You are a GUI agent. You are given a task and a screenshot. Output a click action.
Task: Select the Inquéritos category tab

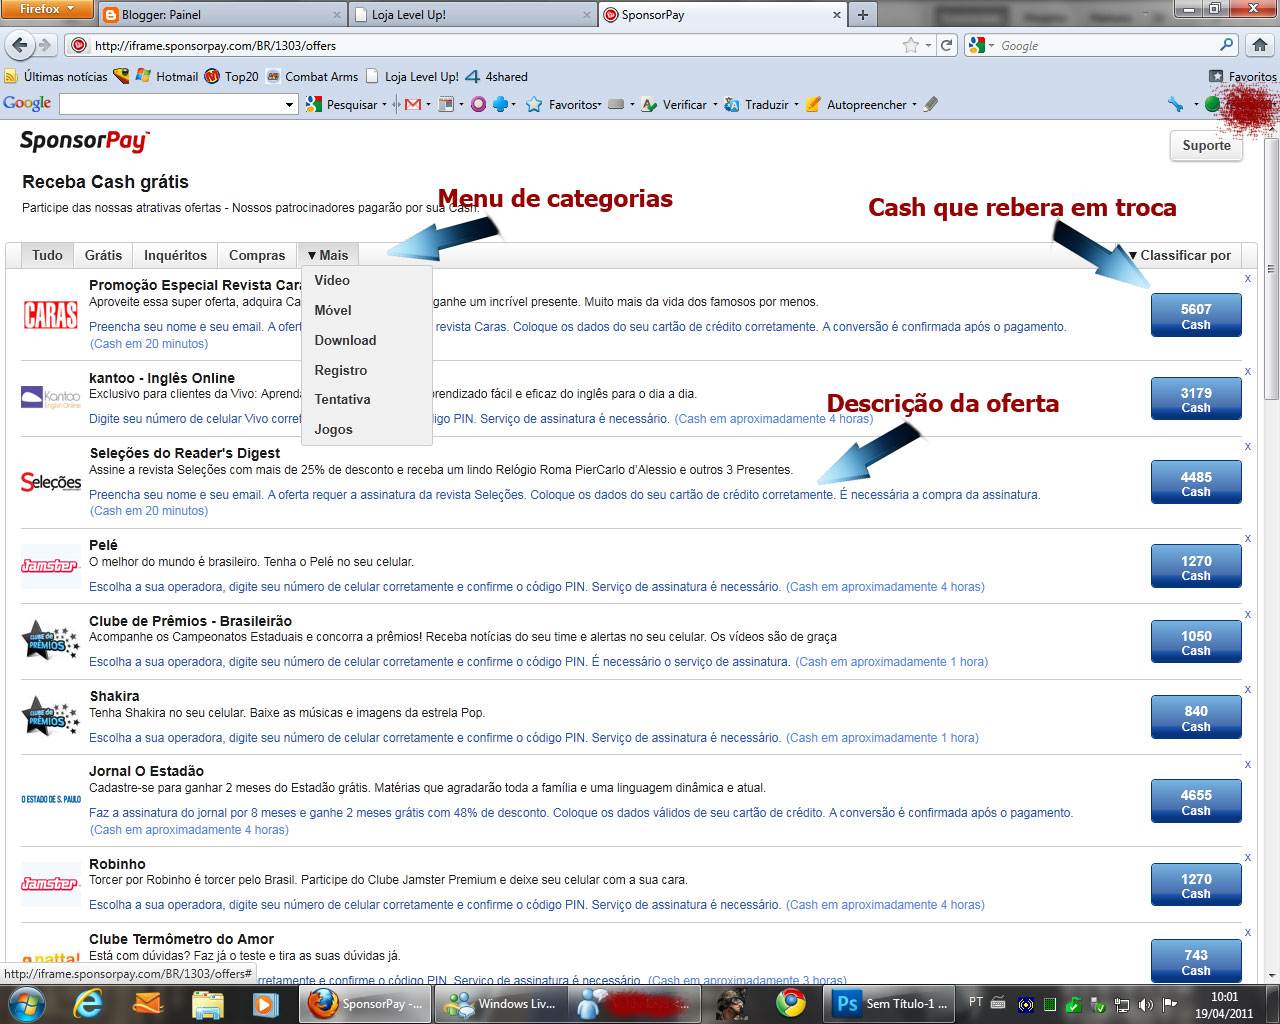[175, 255]
